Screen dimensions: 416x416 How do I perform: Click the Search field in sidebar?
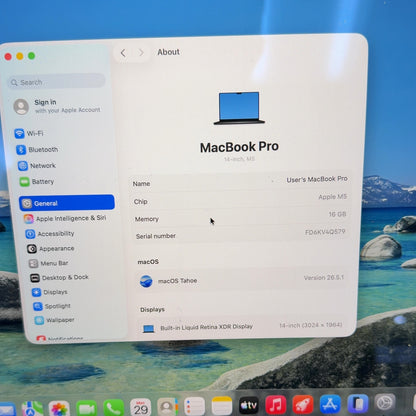click(57, 82)
